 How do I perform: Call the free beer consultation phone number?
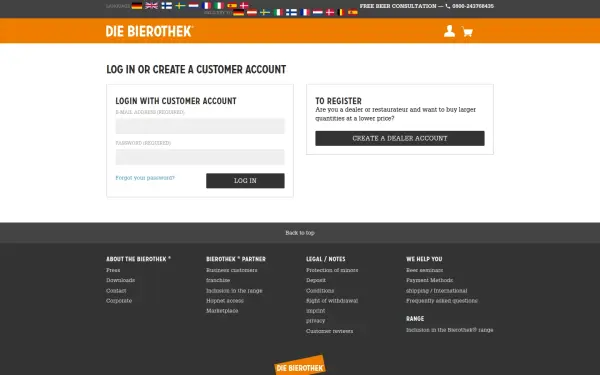pos(473,6)
